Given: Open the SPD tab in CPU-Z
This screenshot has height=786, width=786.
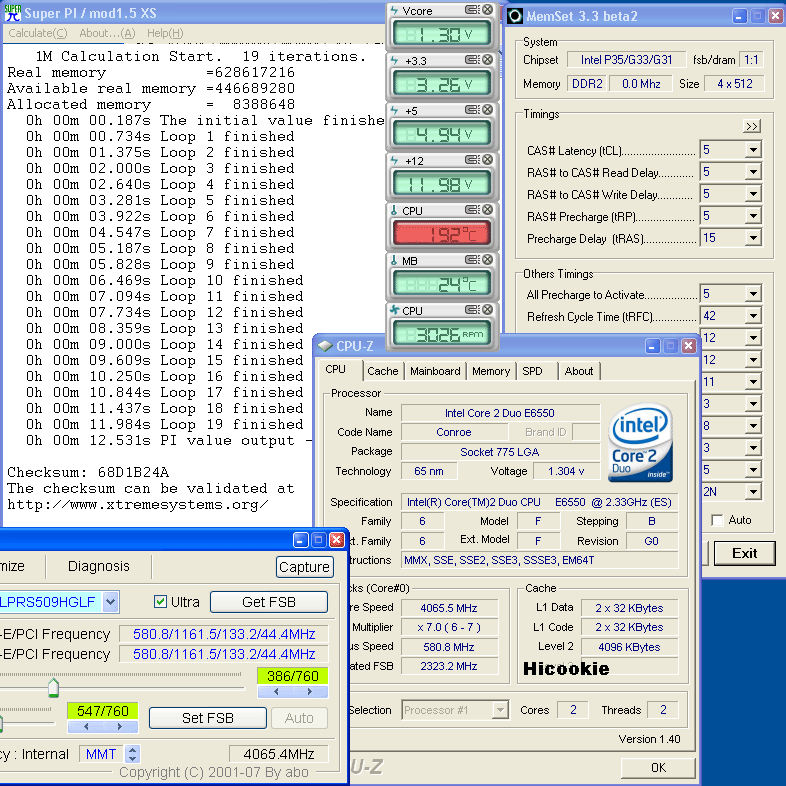Looking at the screenshot, I should (532, 371).
